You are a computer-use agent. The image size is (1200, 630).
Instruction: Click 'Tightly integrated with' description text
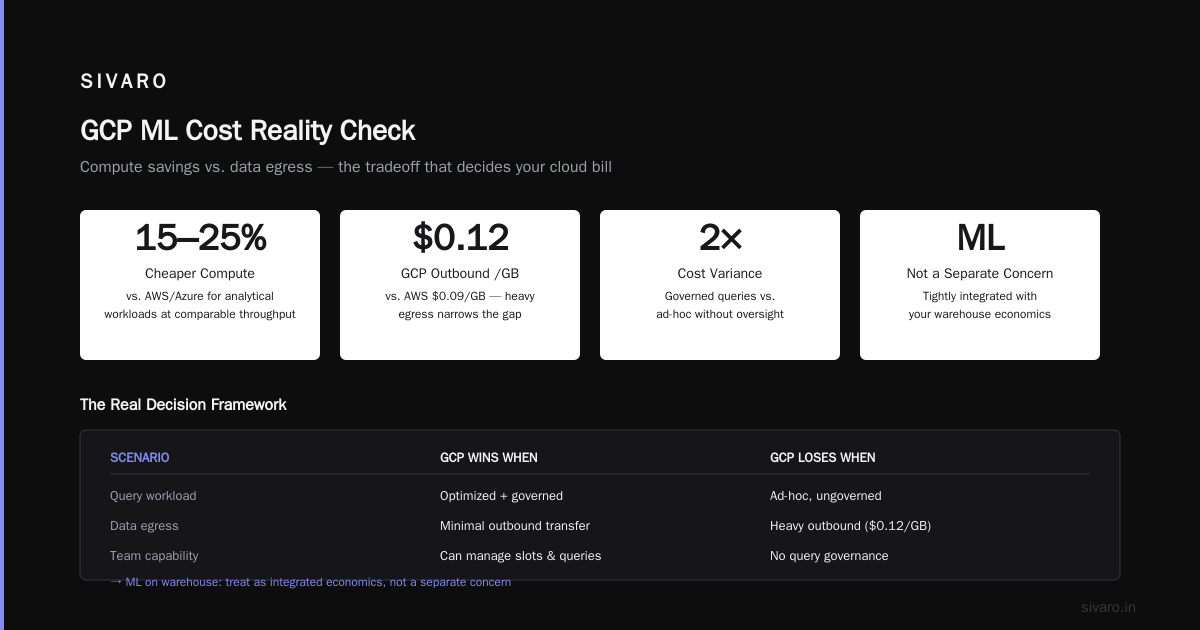[x=980, y=296]
